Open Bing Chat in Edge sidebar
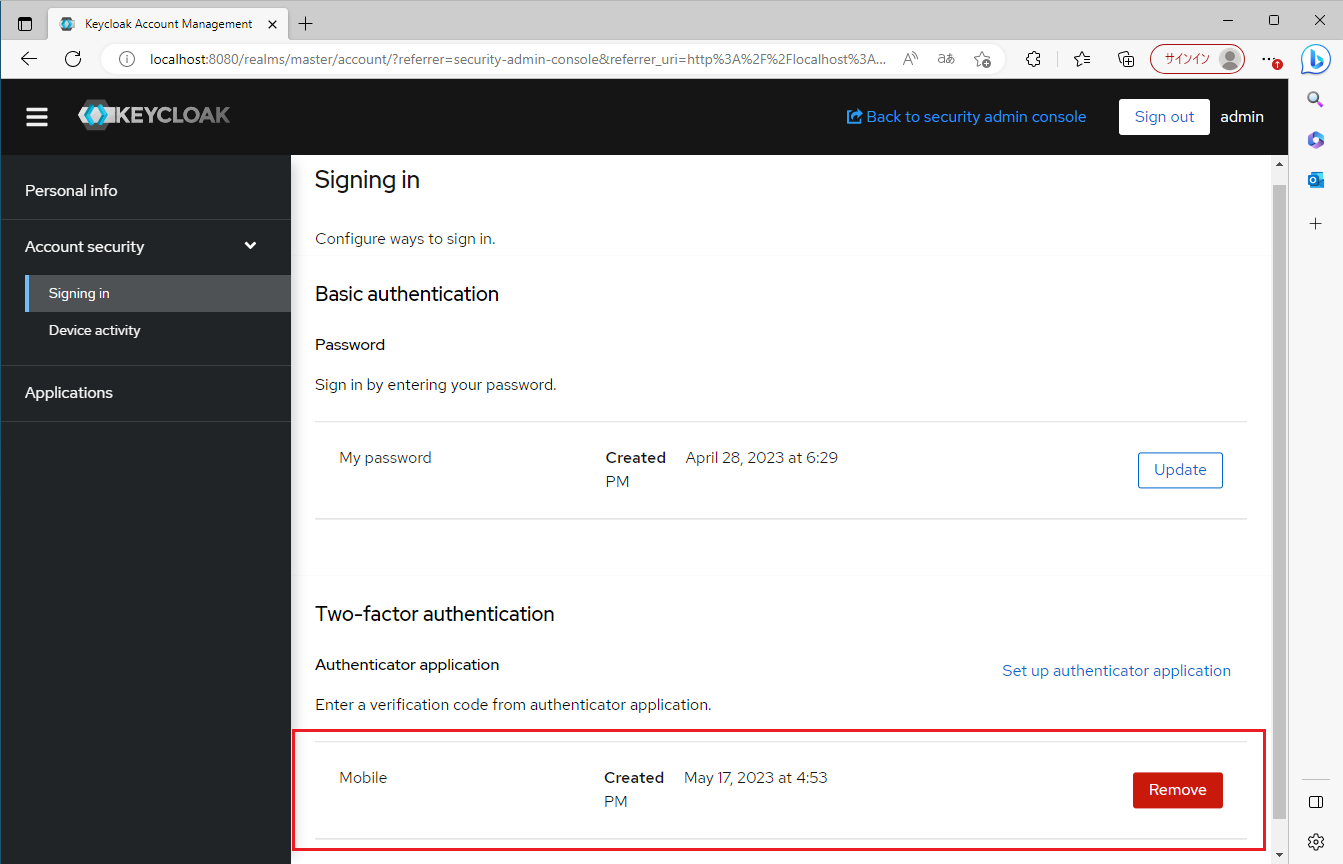The image size is (1343, 864). 1315,59
